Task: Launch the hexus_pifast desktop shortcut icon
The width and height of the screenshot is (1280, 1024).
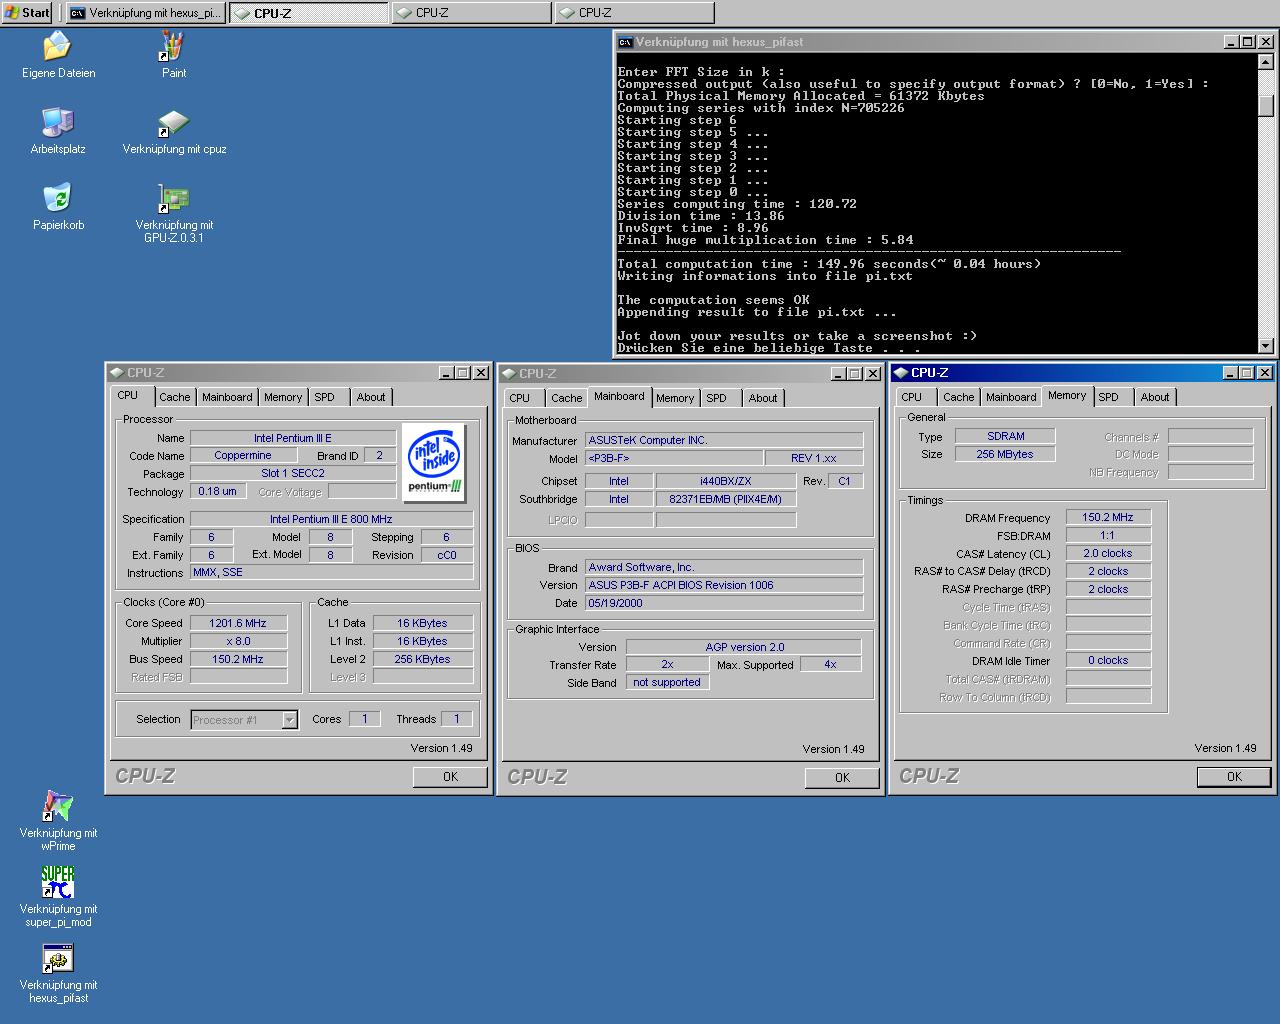Action: coord(58,958)
